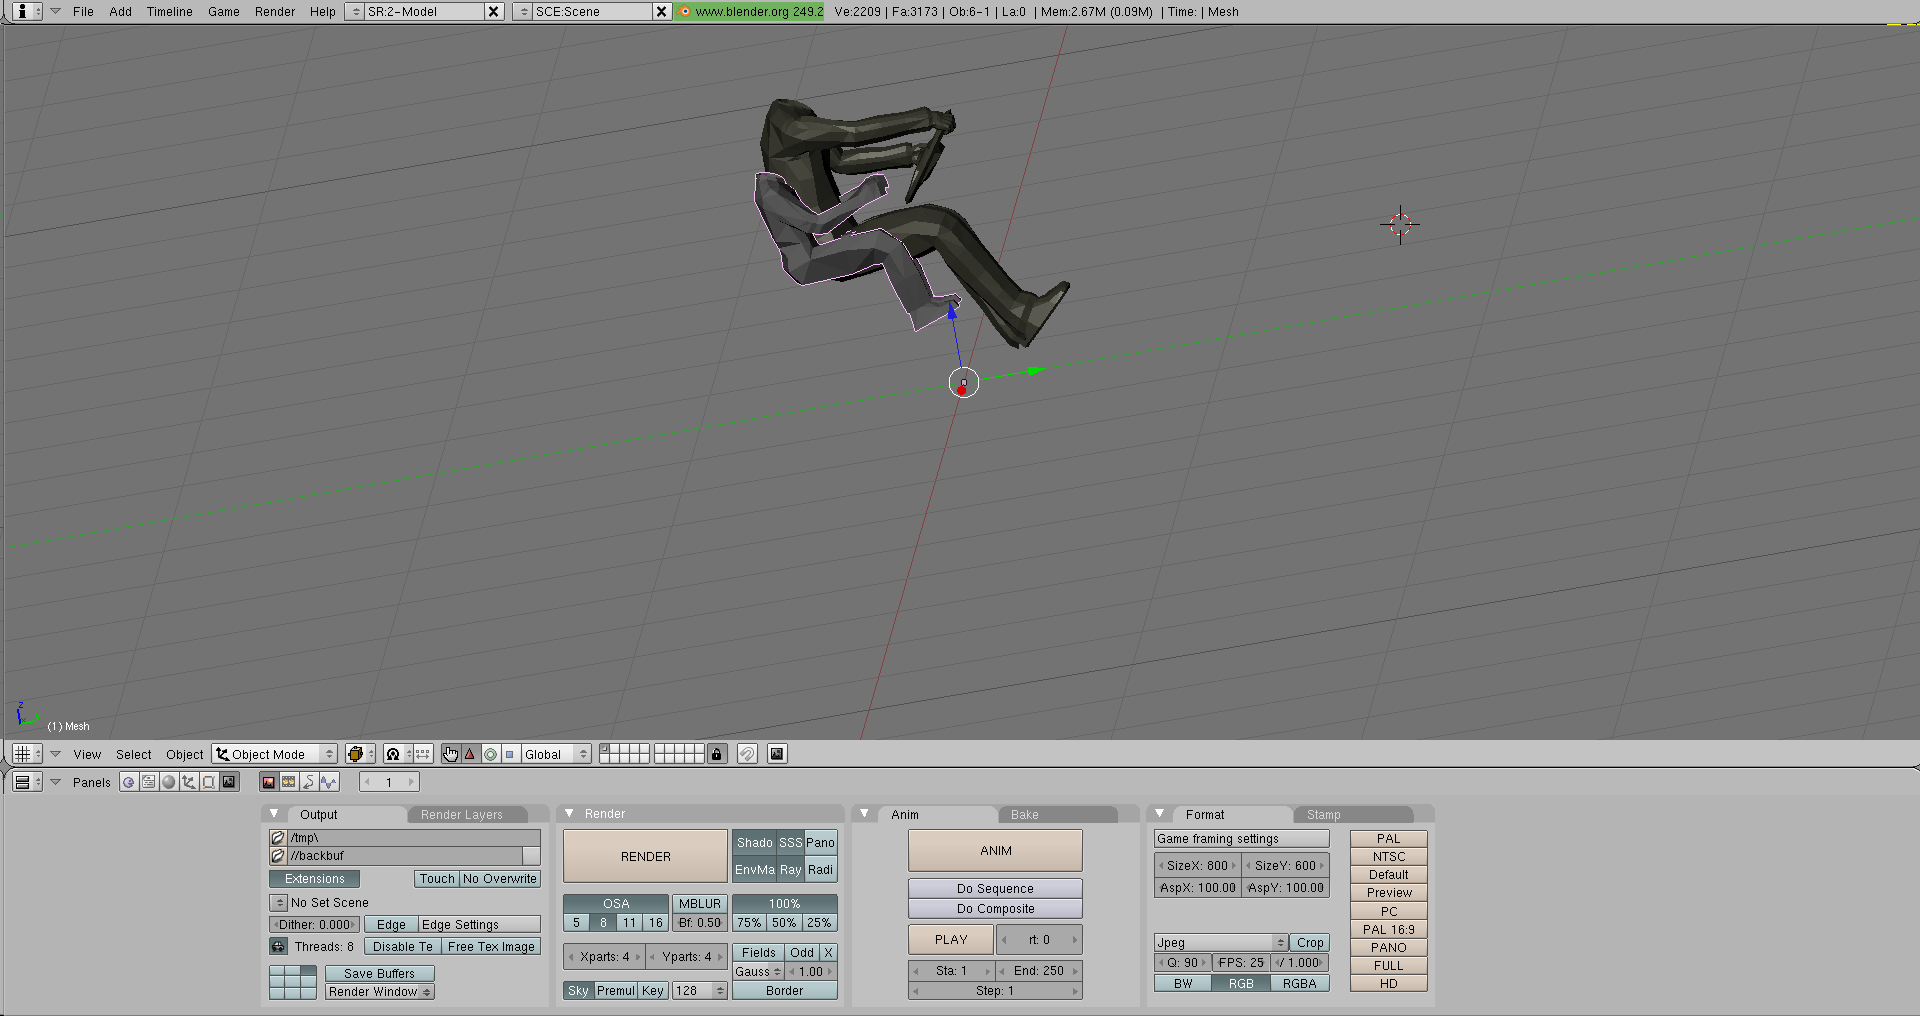Toggle the snap magnet icon
Screen dimensions: 1920x1016
coord(747,754)
